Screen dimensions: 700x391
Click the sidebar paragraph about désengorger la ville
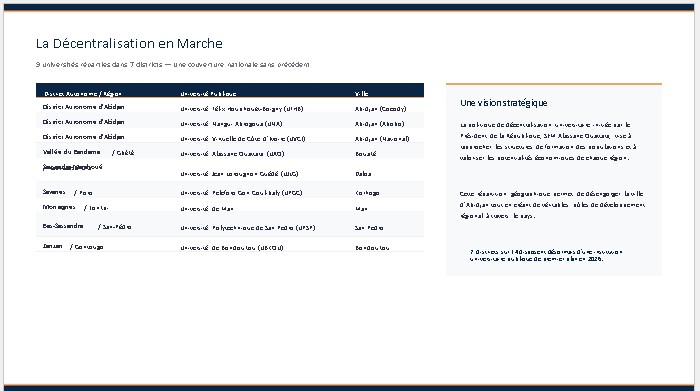click(552, 205)
